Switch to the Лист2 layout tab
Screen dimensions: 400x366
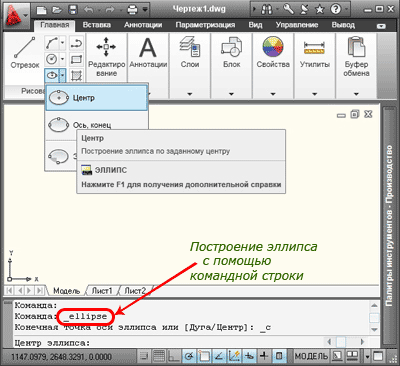pyautogui.click(x=135, y=291)
